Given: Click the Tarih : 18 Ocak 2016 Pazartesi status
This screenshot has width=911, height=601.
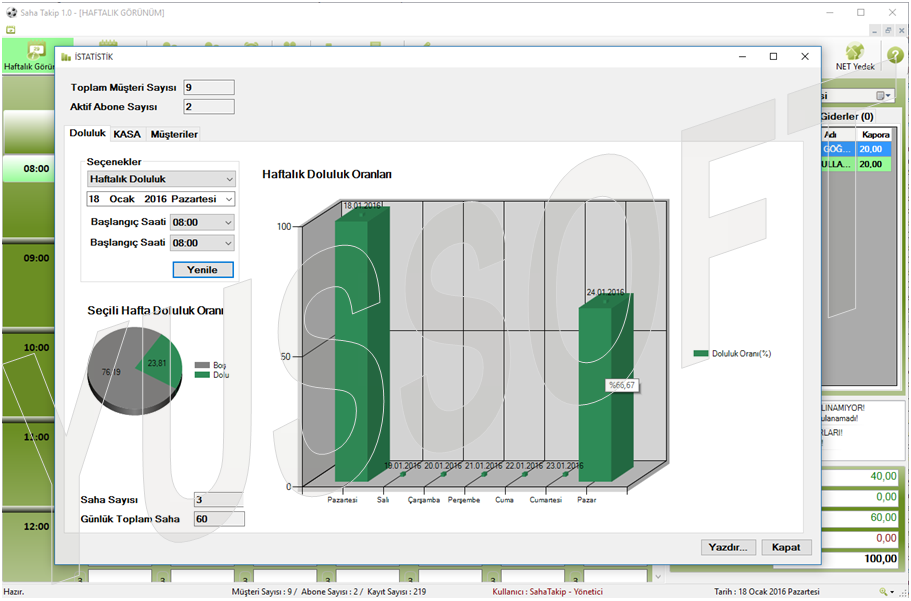Looking at the screenshot, I should [767, 592].
